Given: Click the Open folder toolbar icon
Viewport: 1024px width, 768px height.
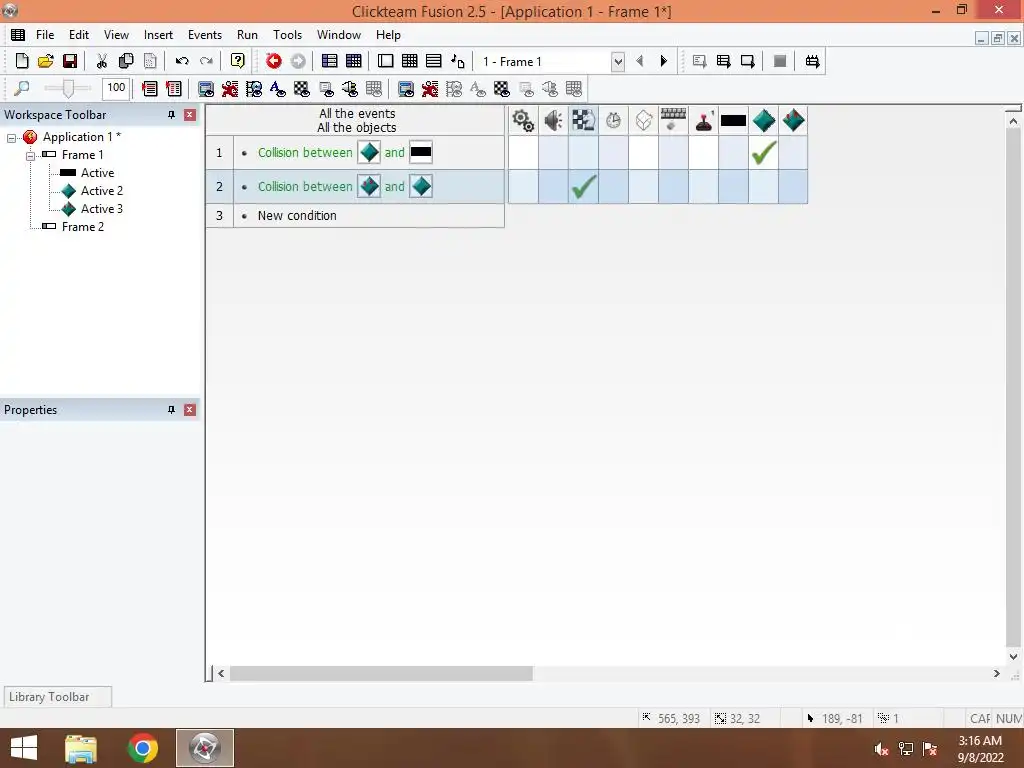Looking at the screenshot, I should (46, 61).
